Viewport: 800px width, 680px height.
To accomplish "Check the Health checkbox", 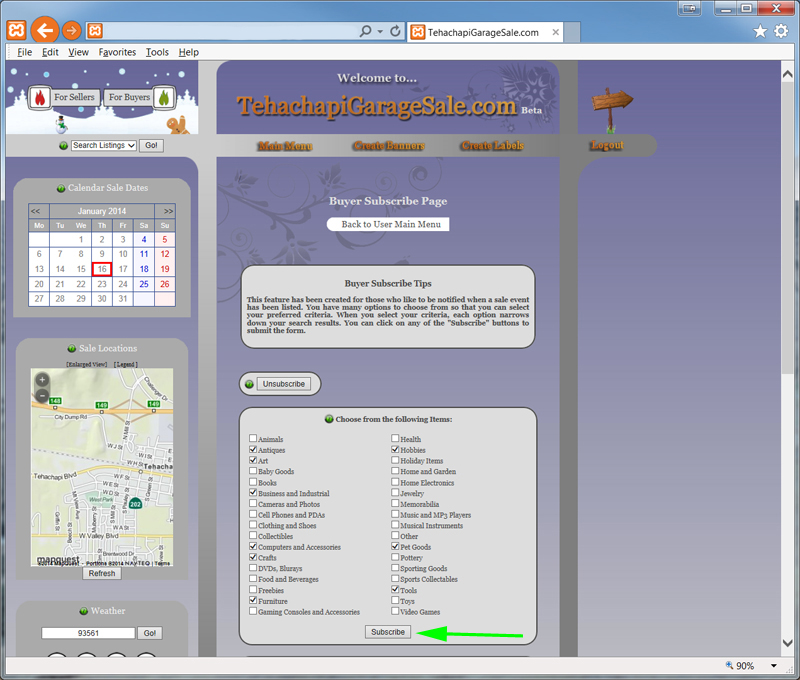I will 395,438.
